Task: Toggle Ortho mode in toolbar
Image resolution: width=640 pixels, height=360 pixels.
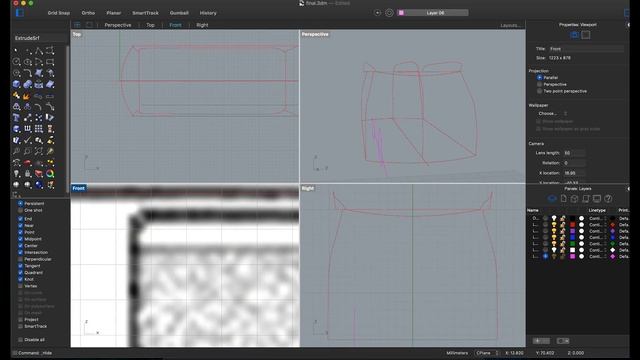Action: [88, 13]
